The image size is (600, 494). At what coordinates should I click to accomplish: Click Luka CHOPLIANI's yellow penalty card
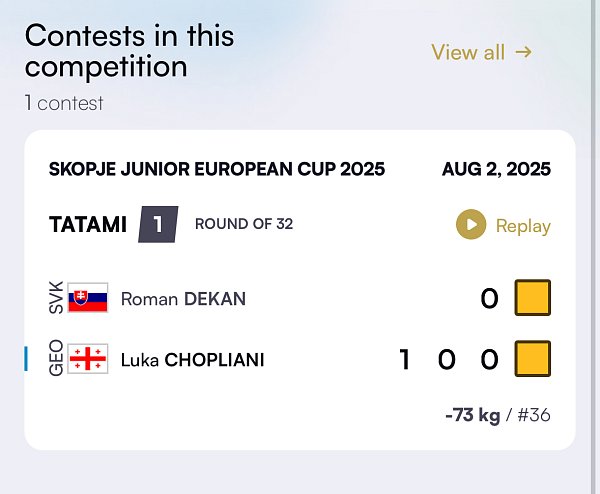tap(533, 359)
